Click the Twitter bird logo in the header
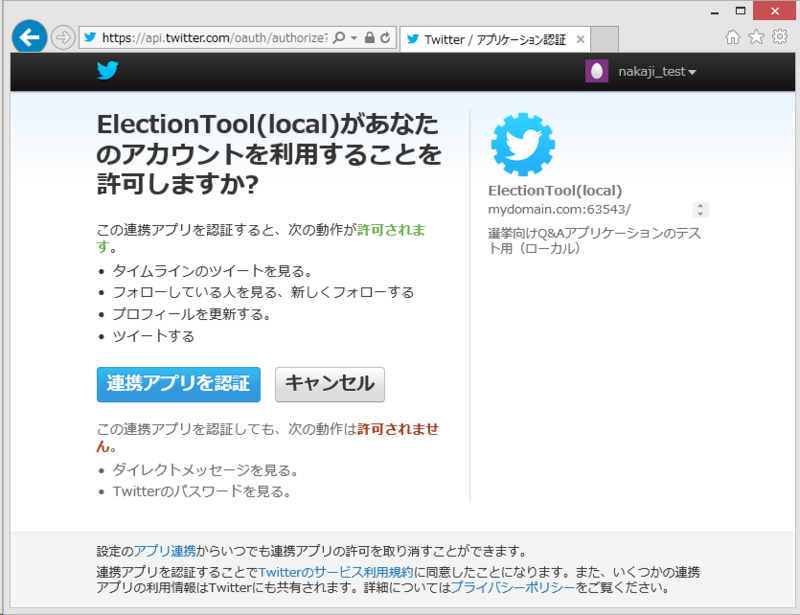 [108, 70]
